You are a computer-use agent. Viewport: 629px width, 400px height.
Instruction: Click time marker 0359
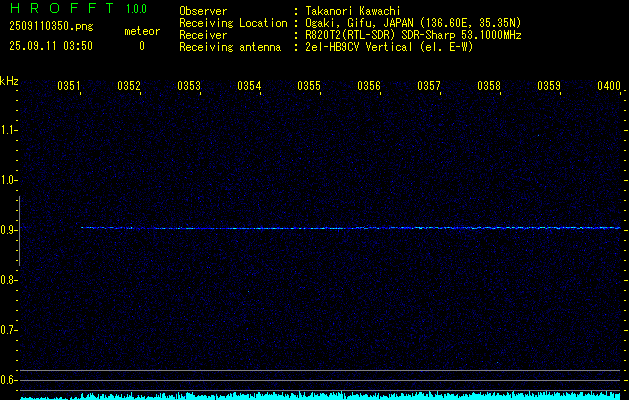(549, 86)
